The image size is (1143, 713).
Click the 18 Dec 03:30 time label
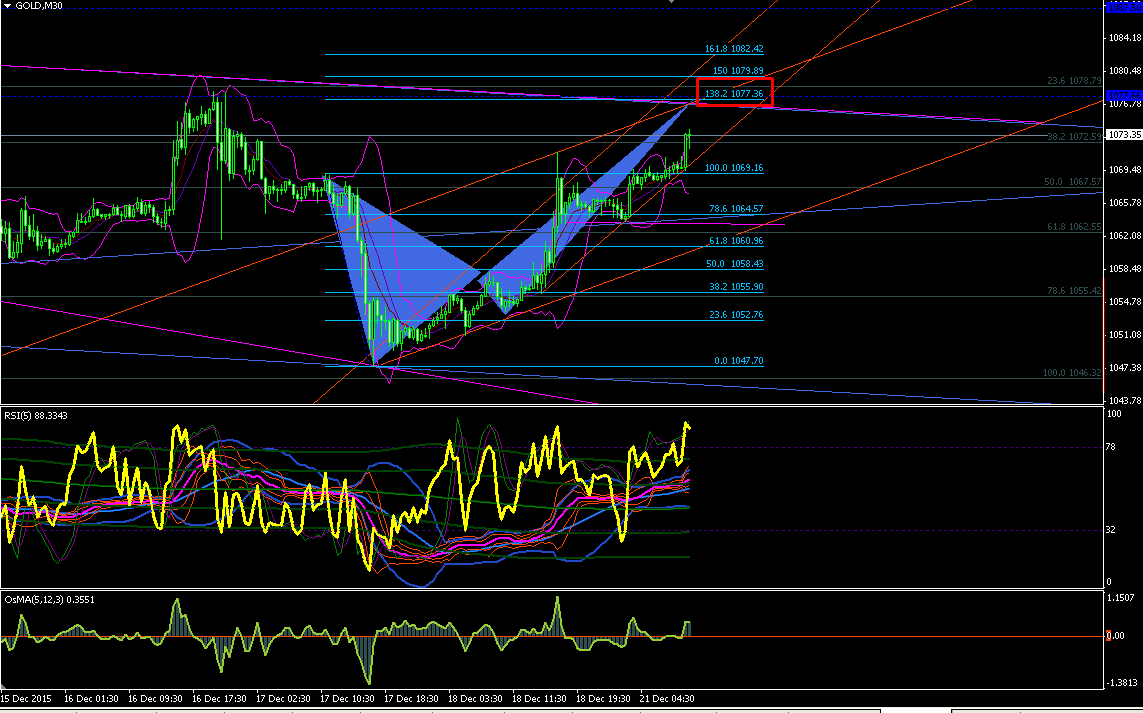[x=473, y=698]
